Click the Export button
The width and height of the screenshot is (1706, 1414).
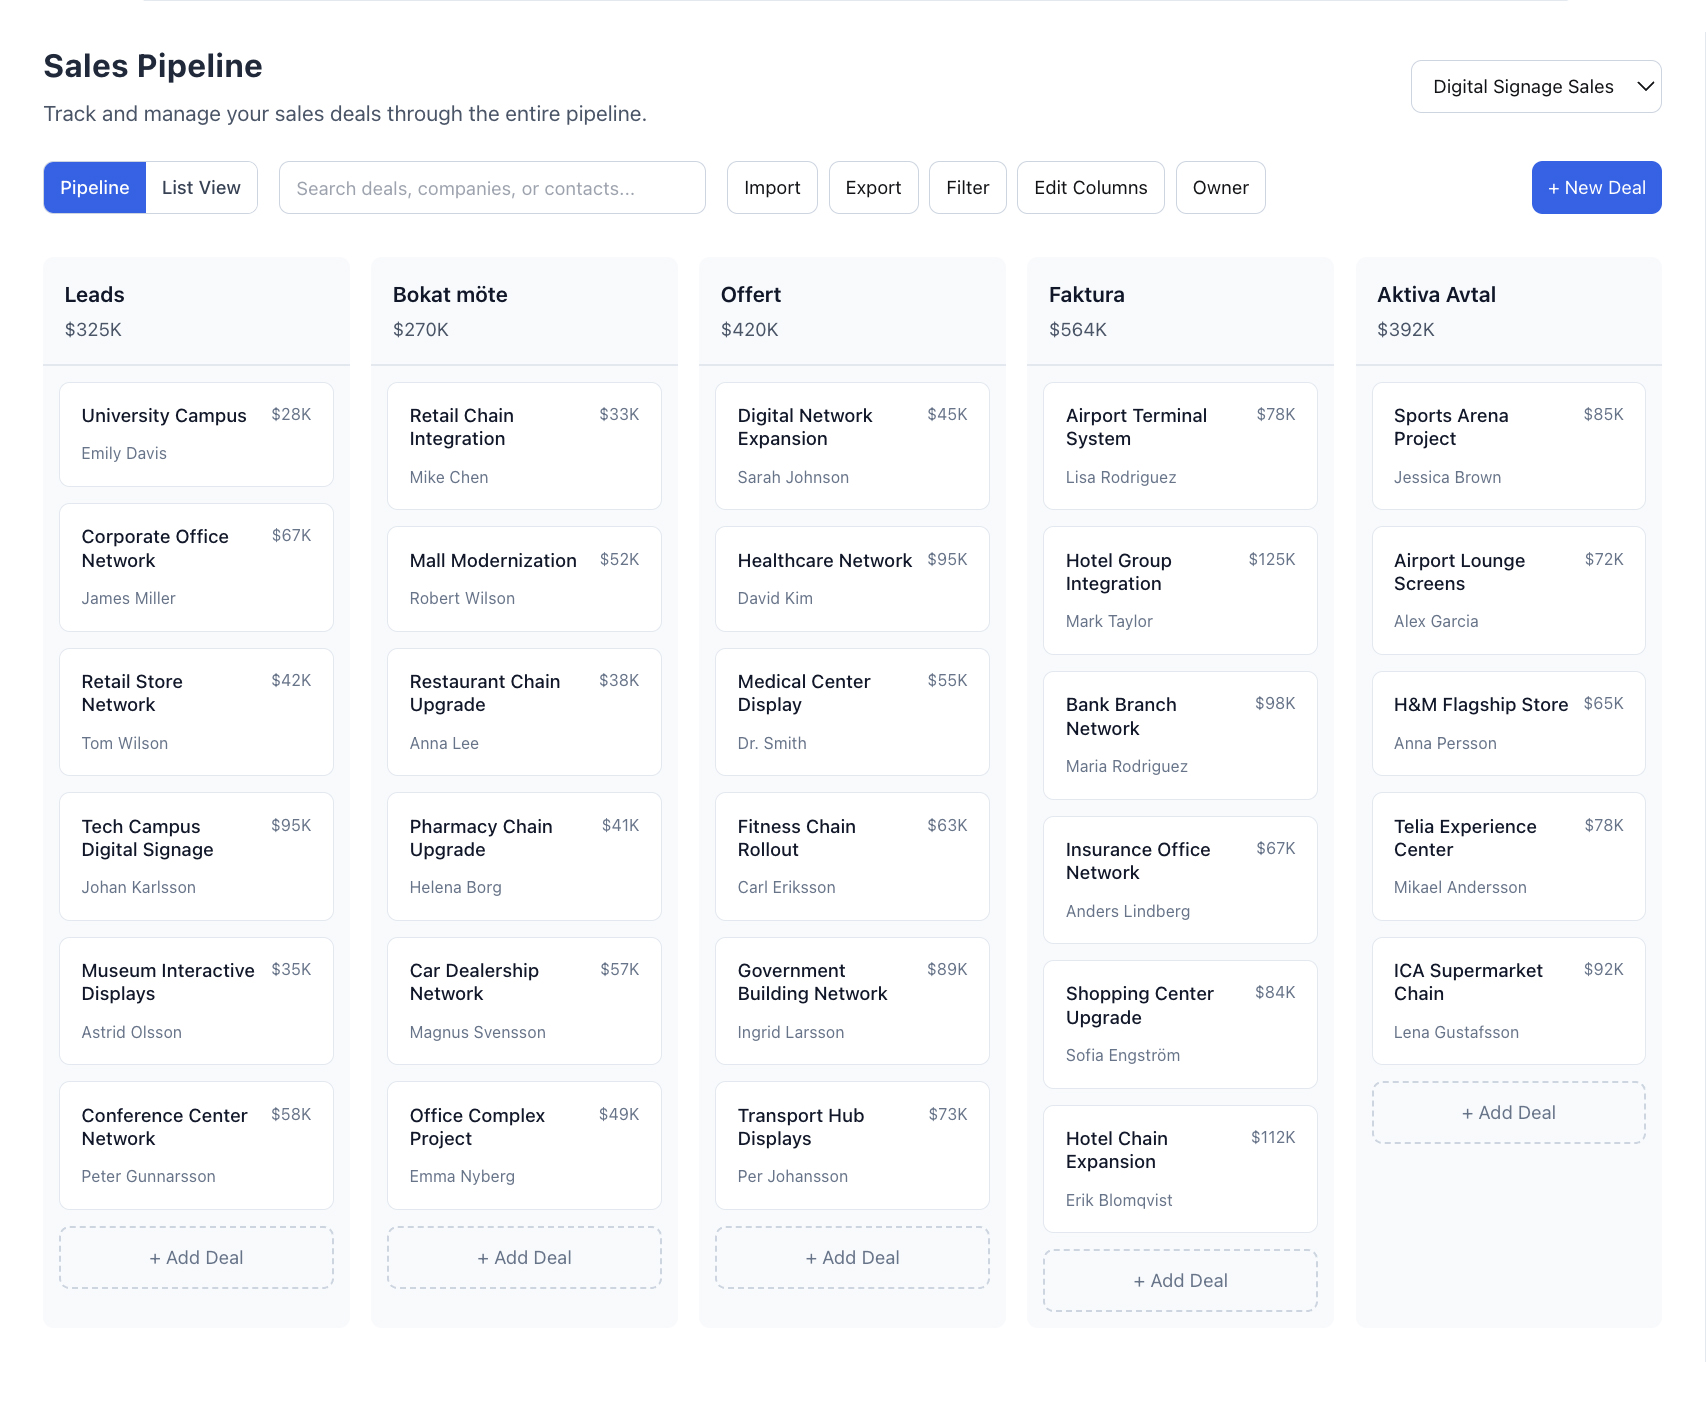pyautogui.click(x=872, y=187)
